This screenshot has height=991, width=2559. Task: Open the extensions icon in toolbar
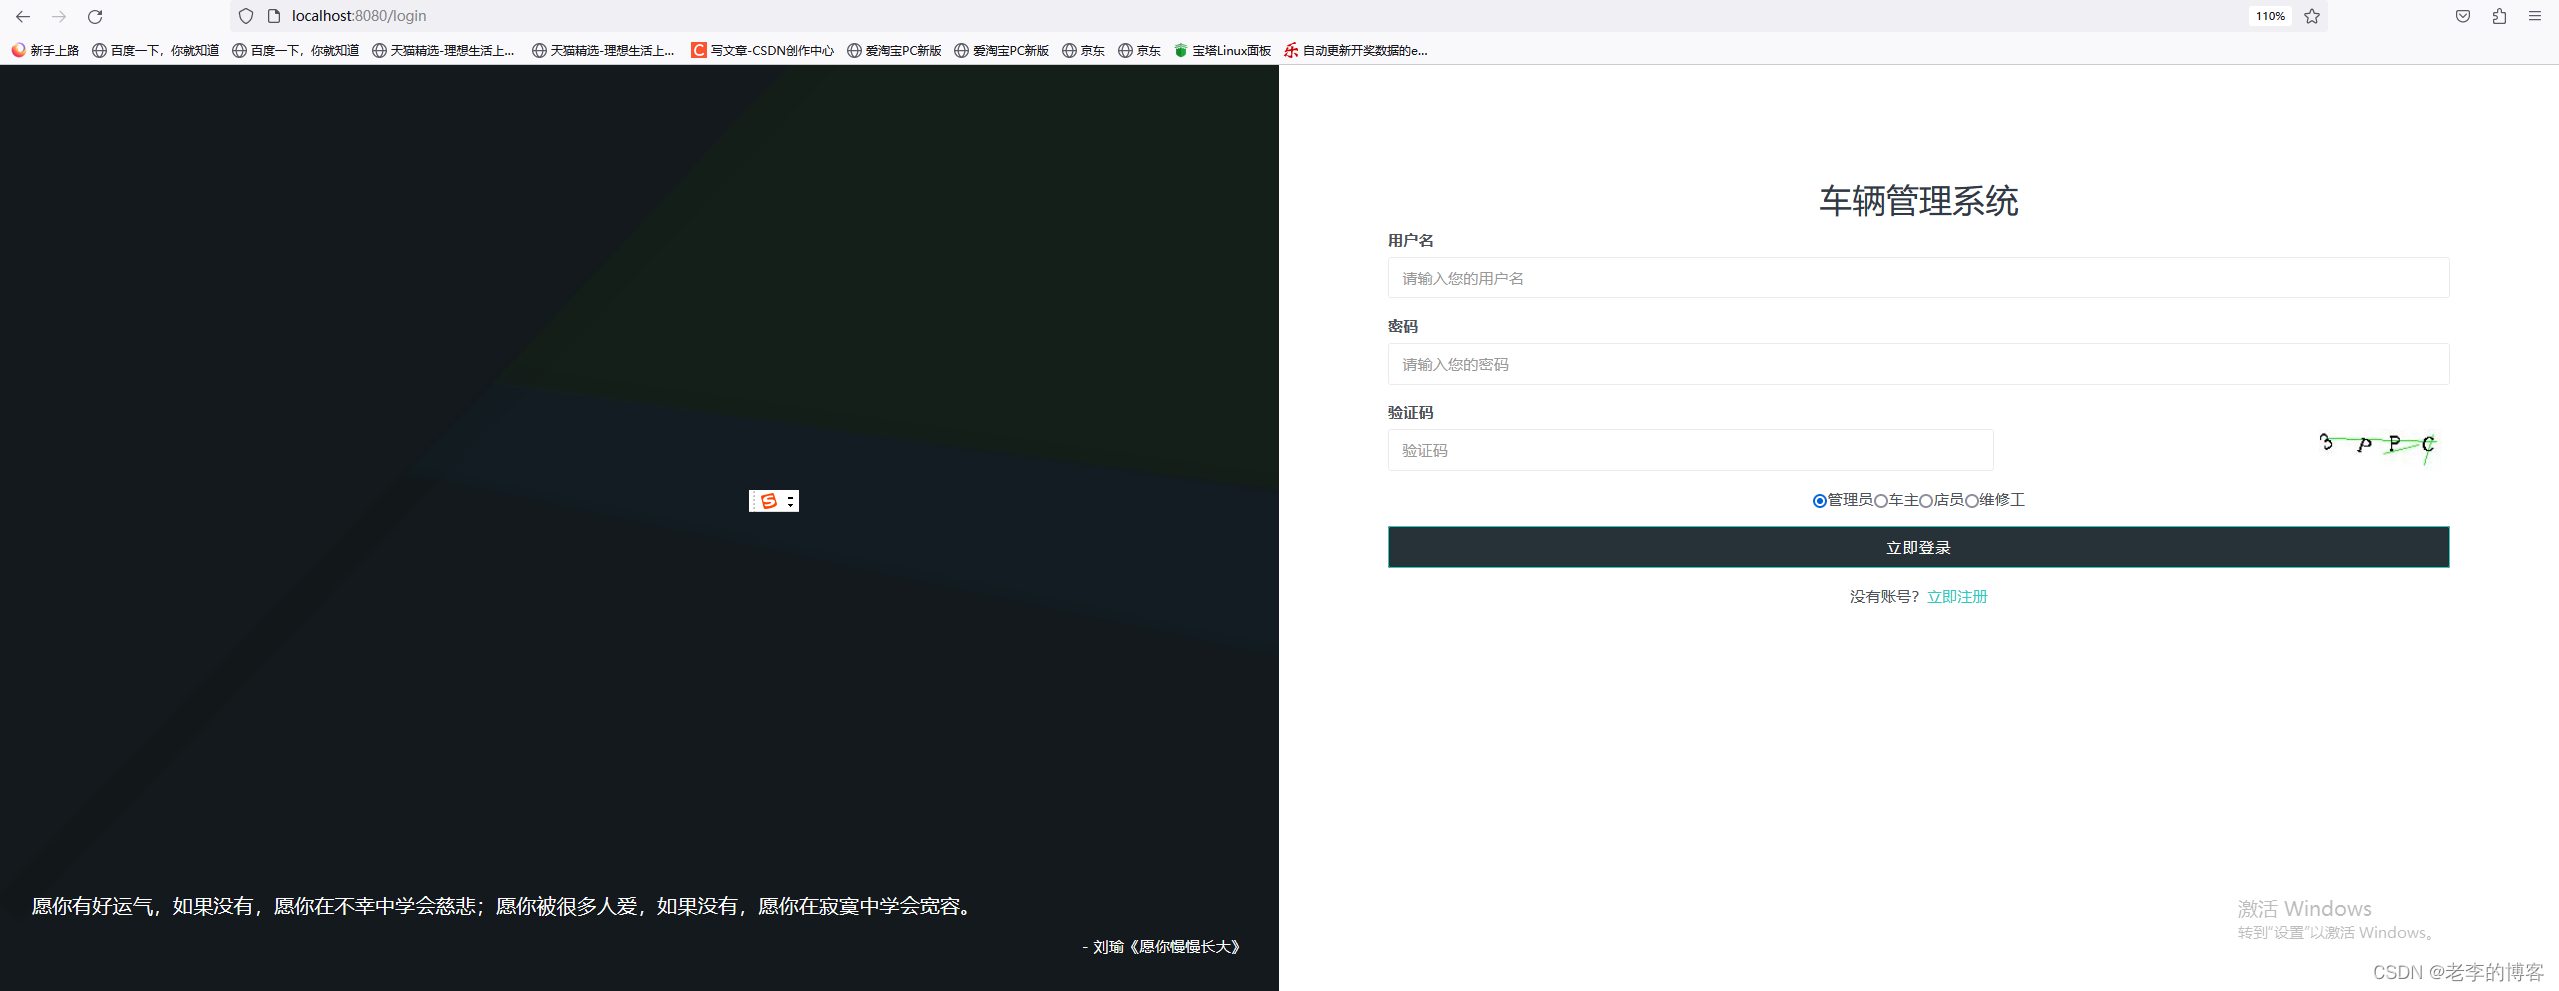pos(2499,16)
